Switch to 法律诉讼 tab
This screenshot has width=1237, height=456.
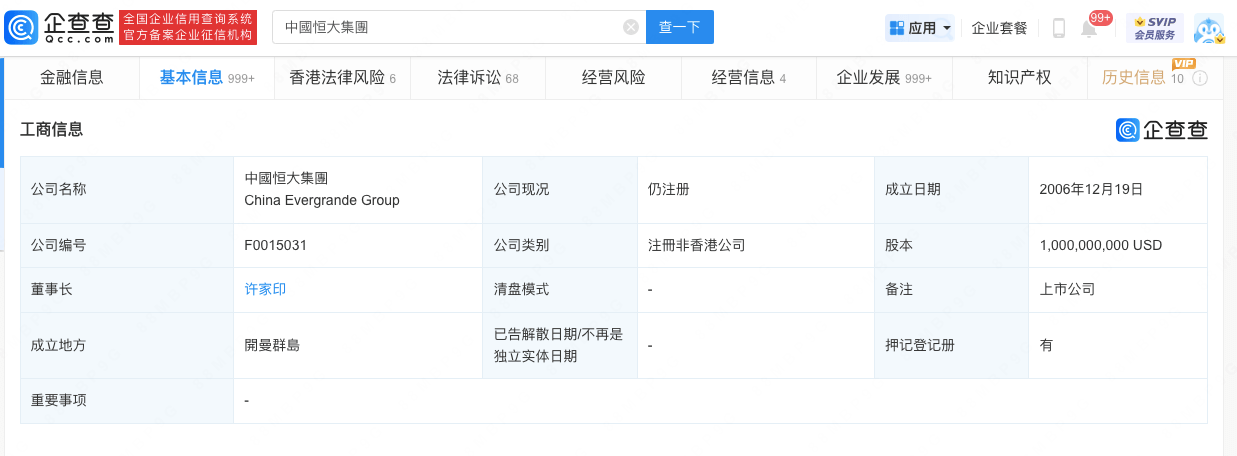click(x=478, y=77)
